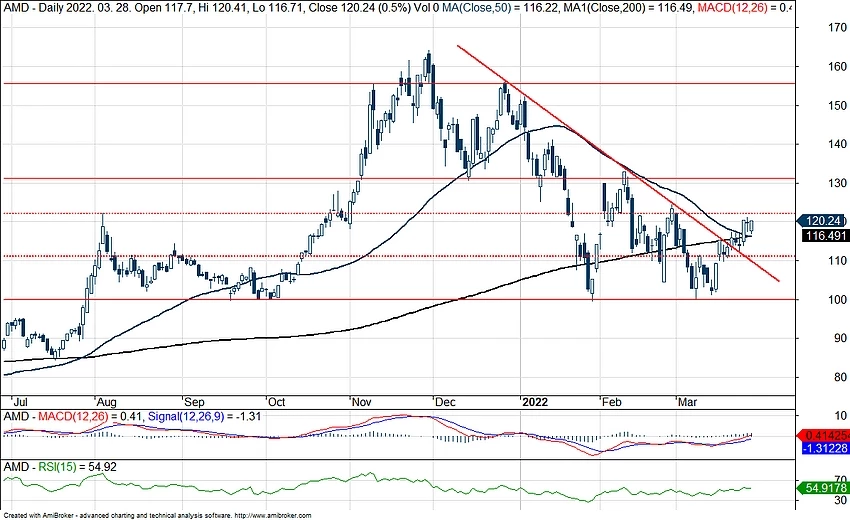Click the 10 scale label in the MACD panel
The height and width of the screenshot is (520, 850).
tap(840, 416)
